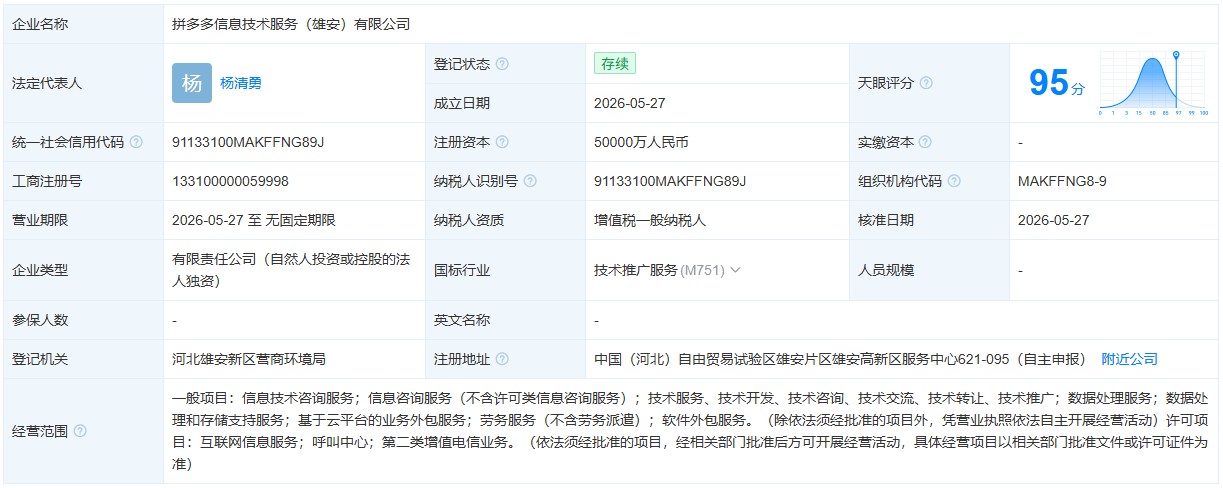1223x488 pixels.
Task: Click help icon beside 纳税人识别号
Action: tap(530, 181)
